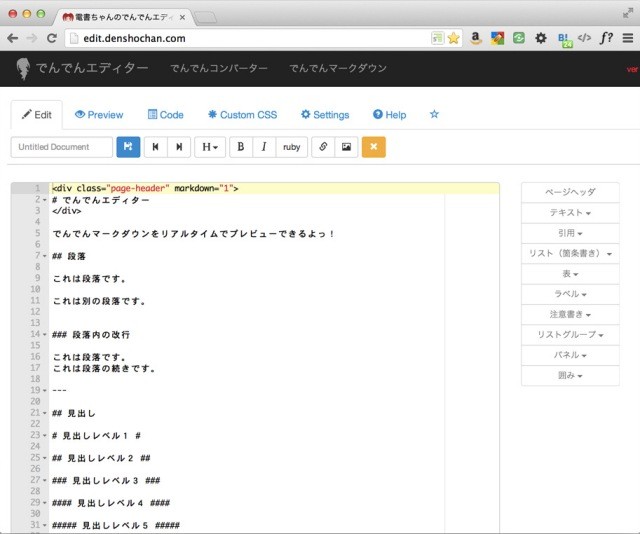Insert ruby annotation
The width and height of the screenshot is (640, 534).
291,147
